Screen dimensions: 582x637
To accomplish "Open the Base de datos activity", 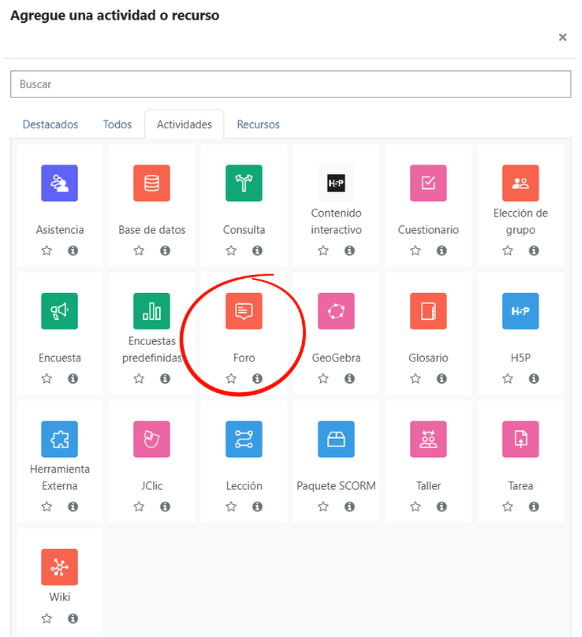I will (151, 183).
